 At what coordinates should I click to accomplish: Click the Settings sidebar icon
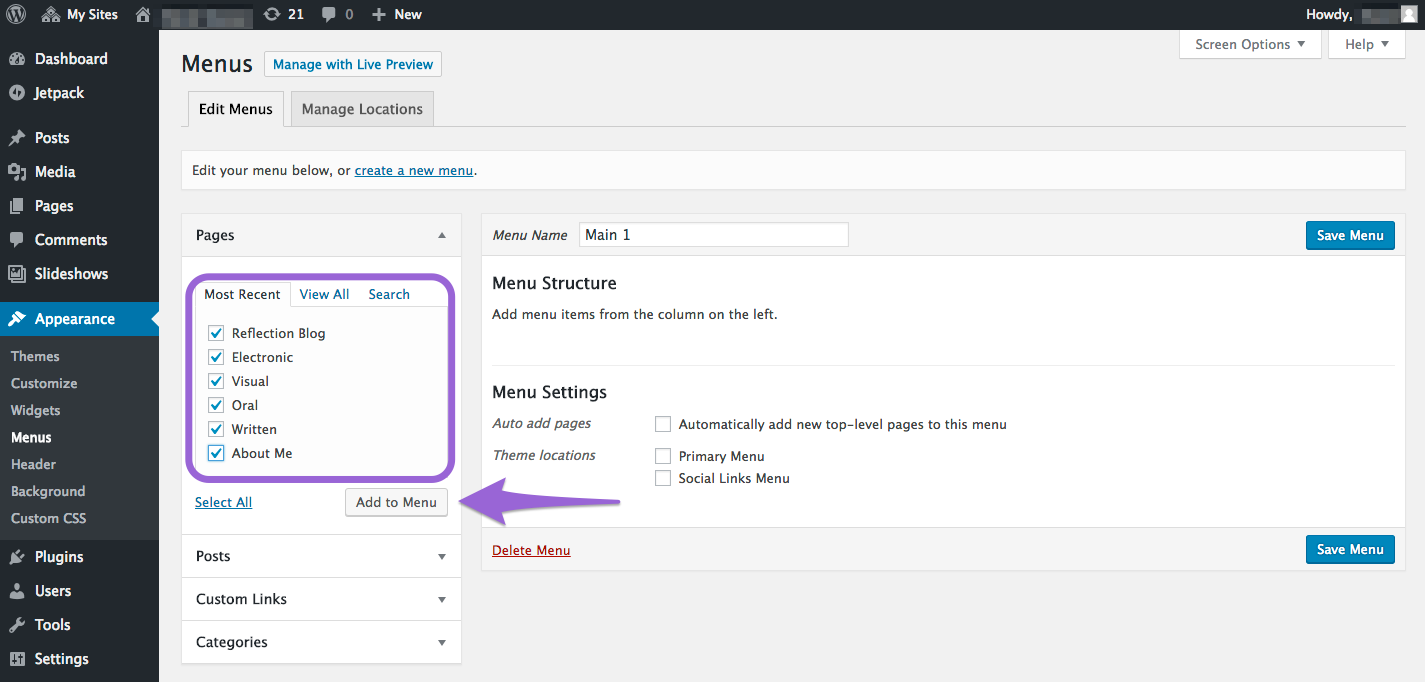coord(17,659)
